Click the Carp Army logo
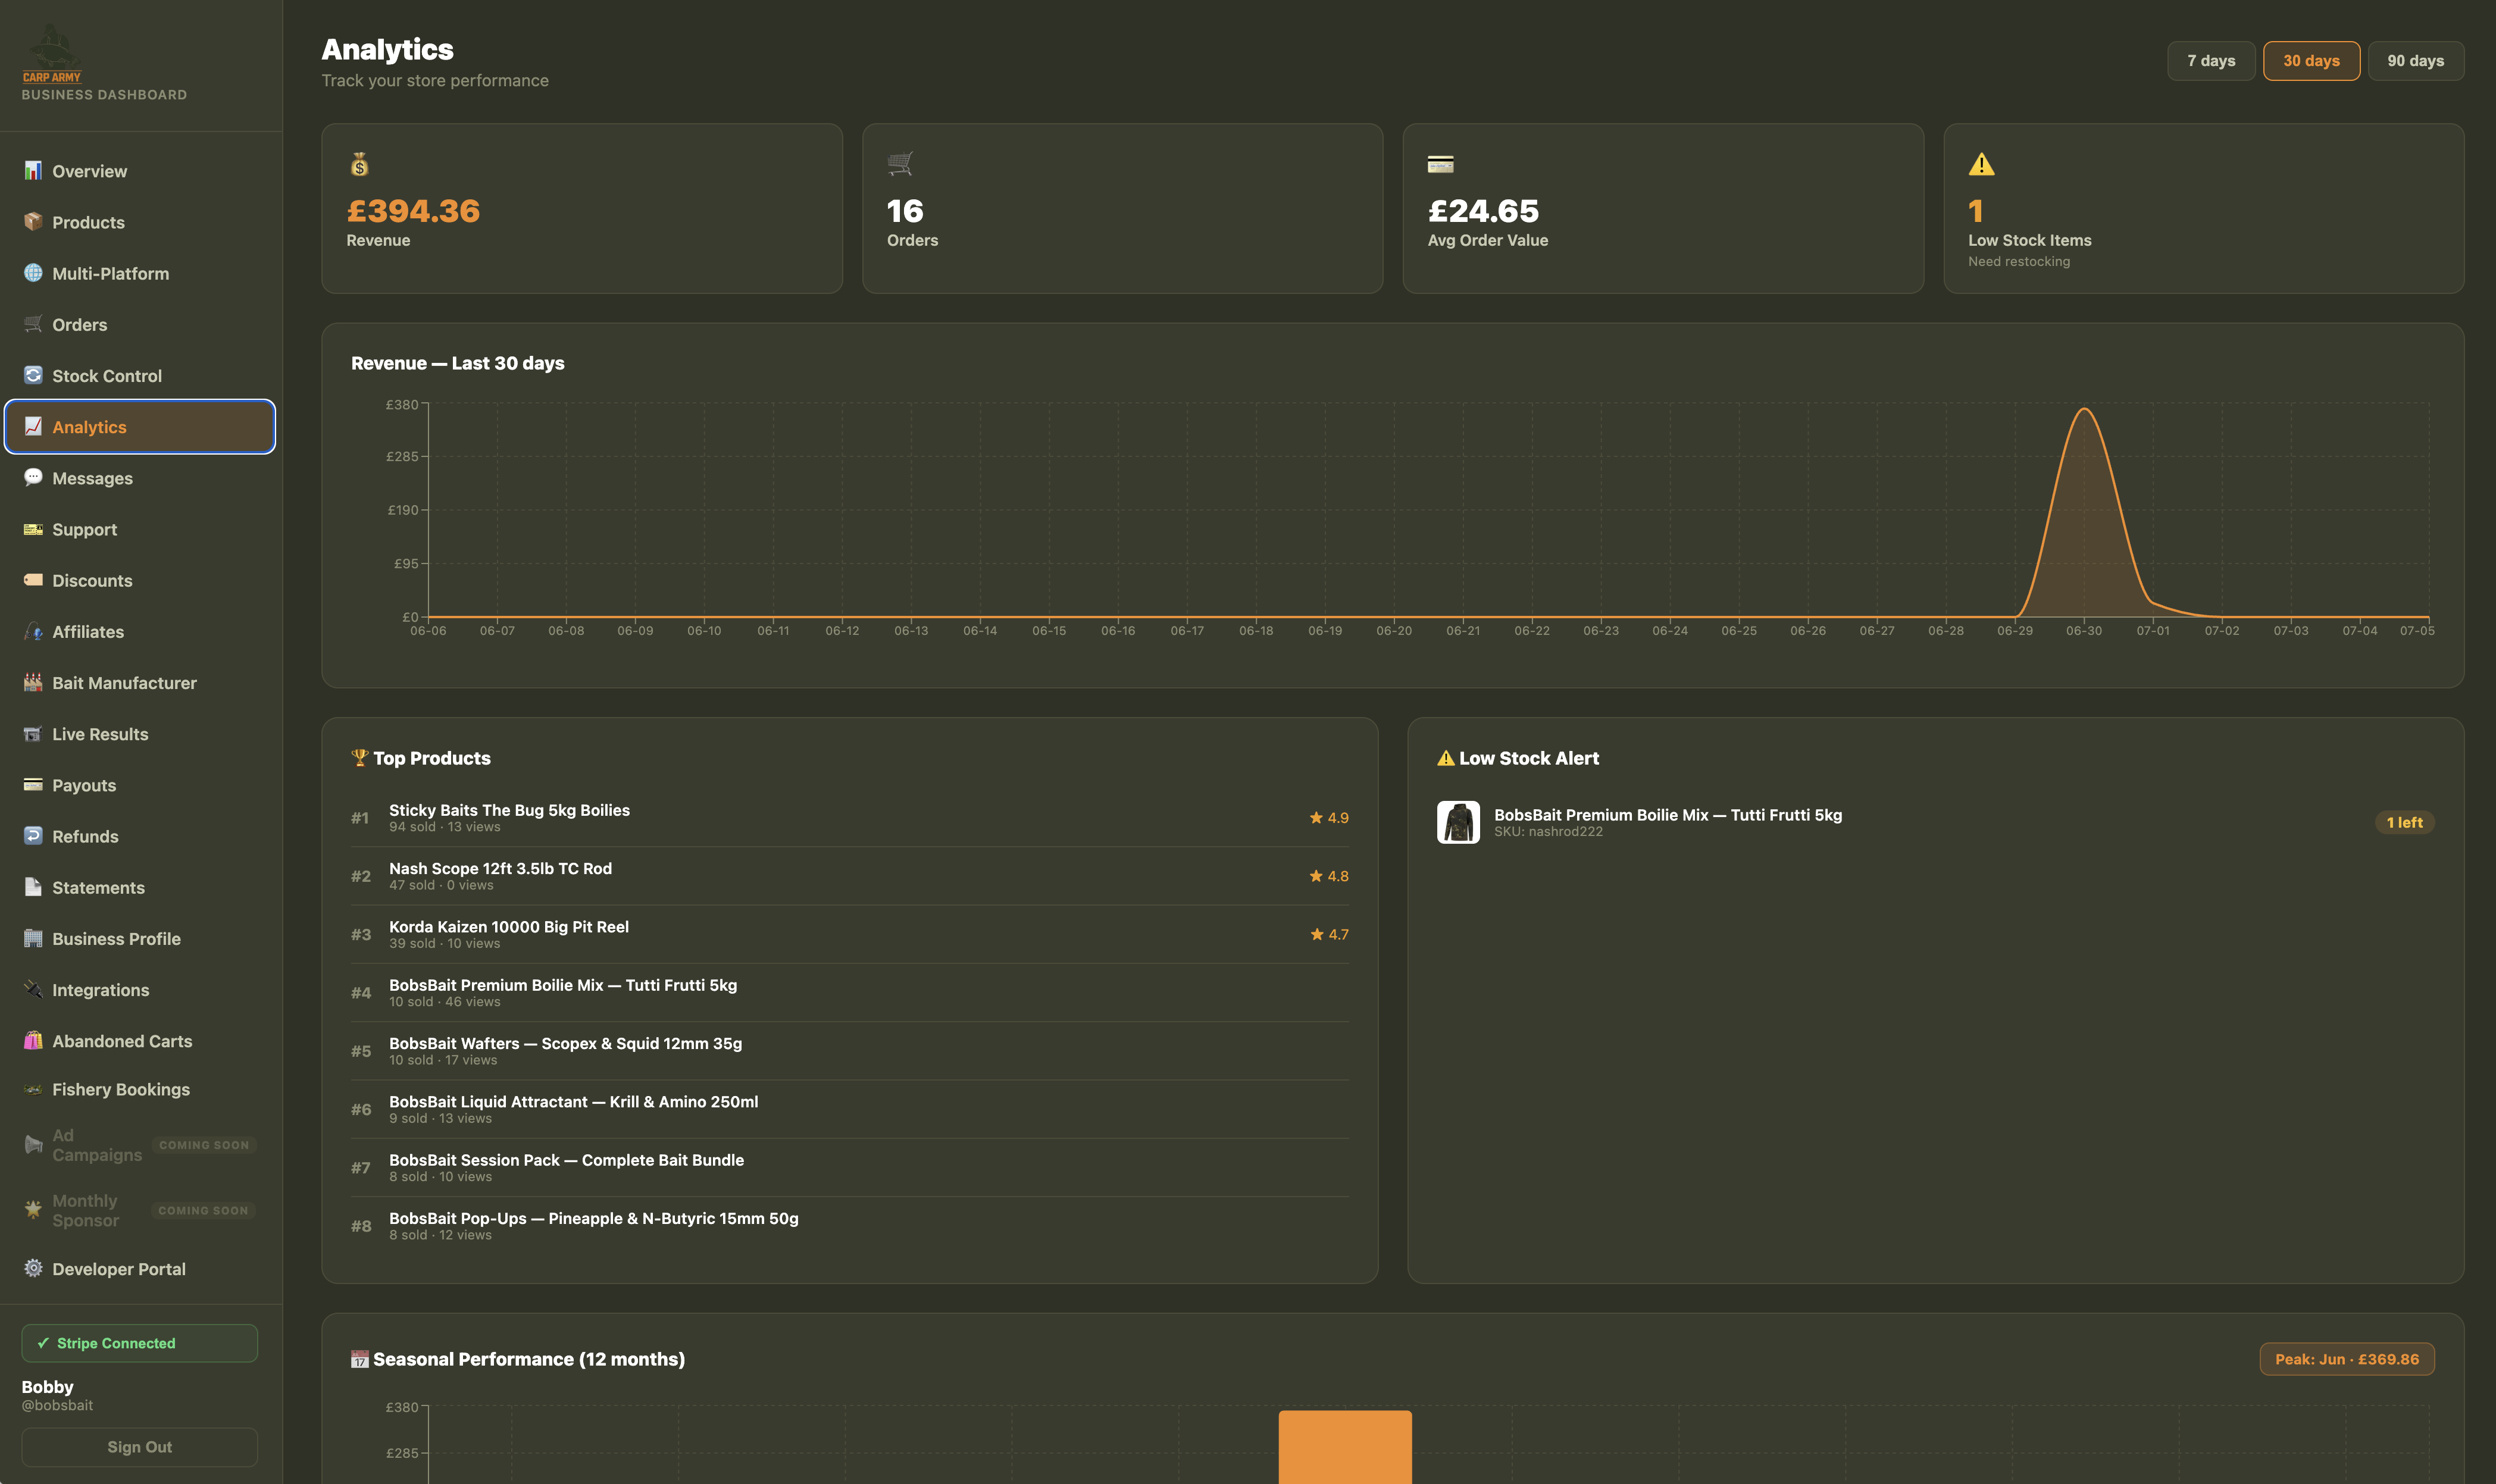 tap(52, 54)
